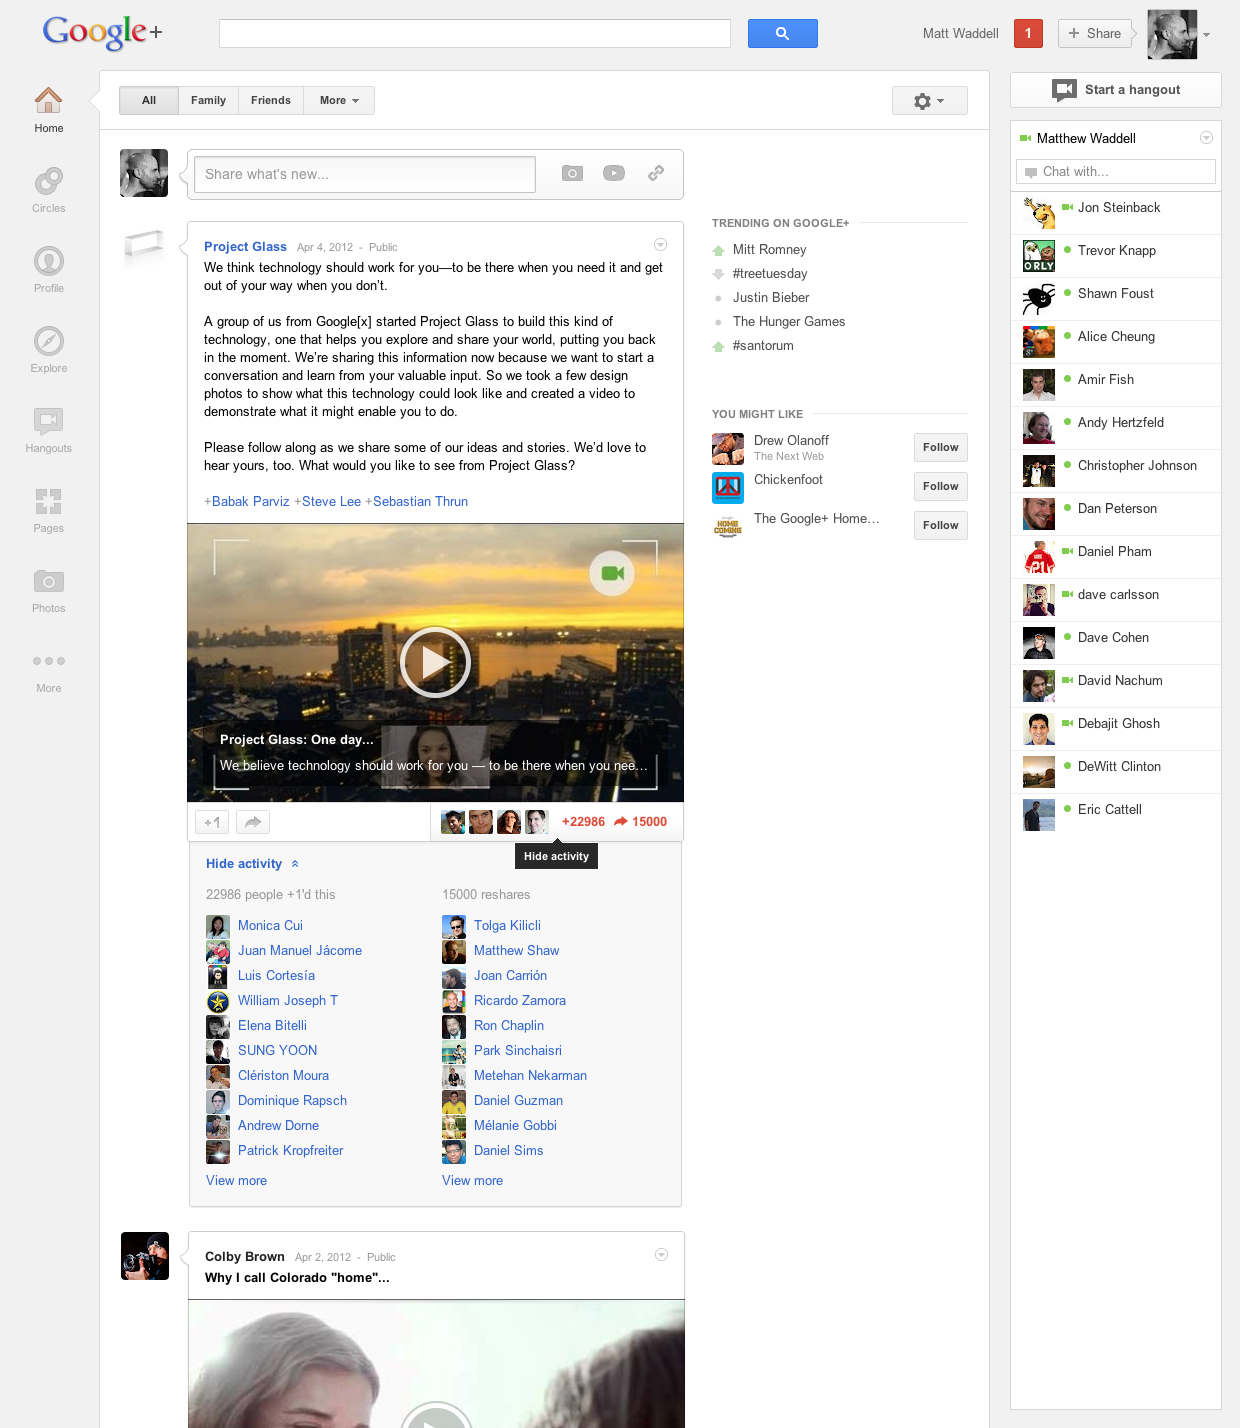Collapse the activity list with Hide activity
The width and height of the screenshot is (1240, 1428).
(245, 863)
